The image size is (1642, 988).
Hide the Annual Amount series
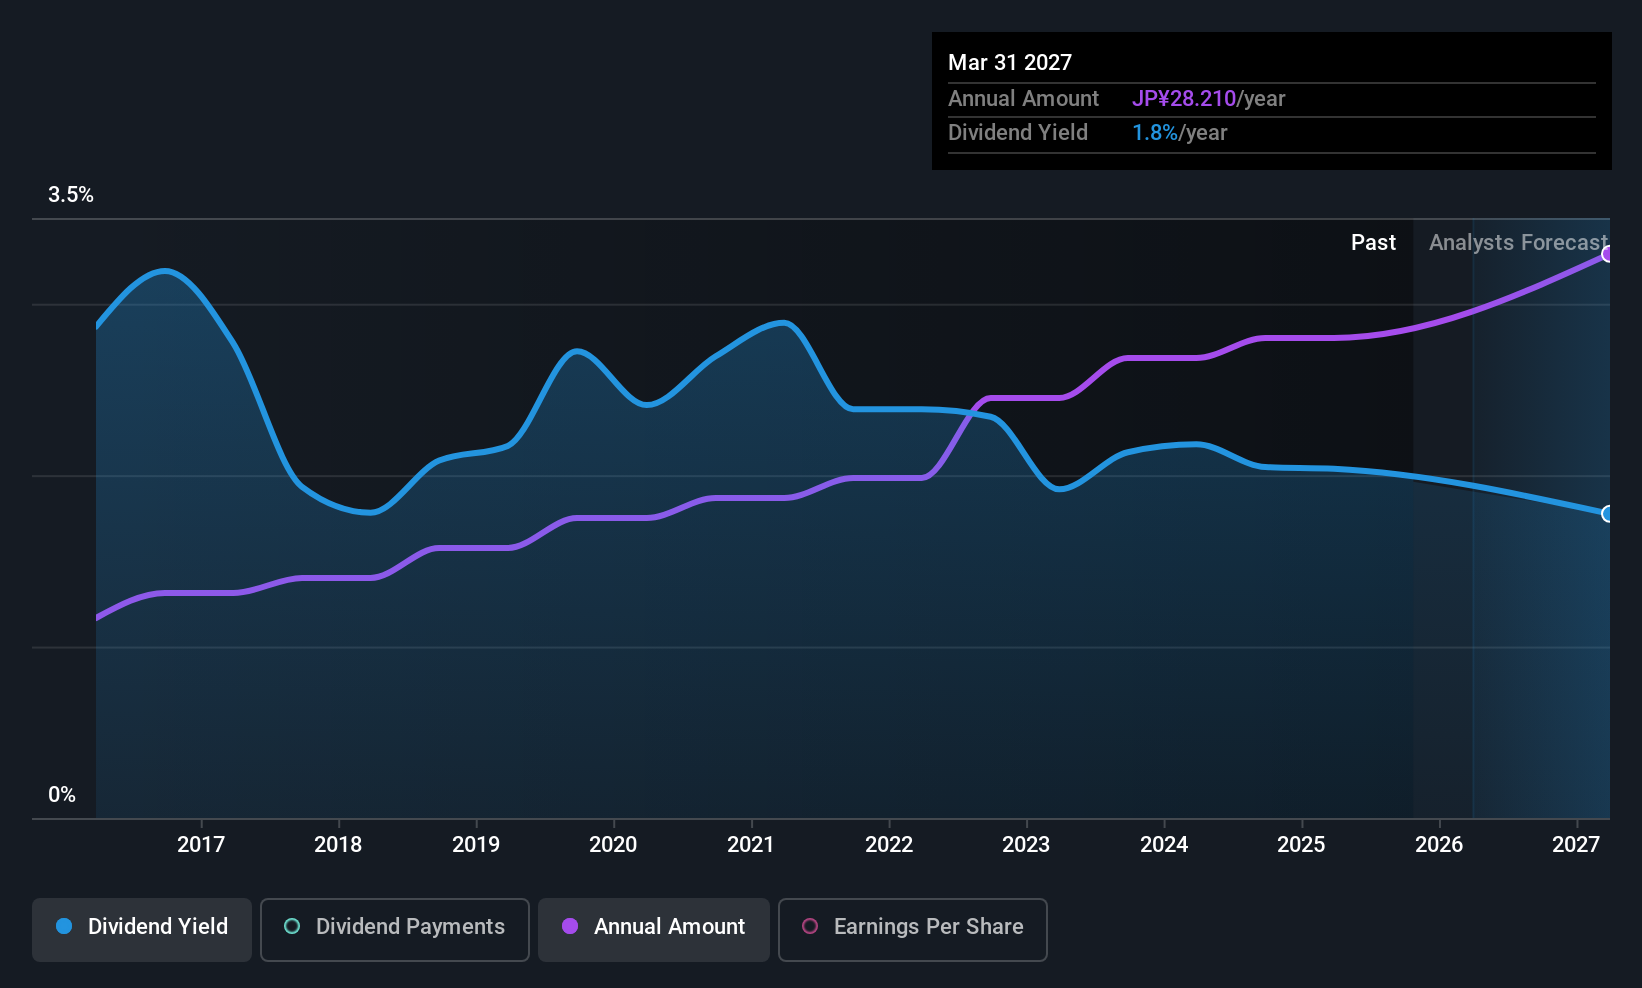[x=654, y=928]
